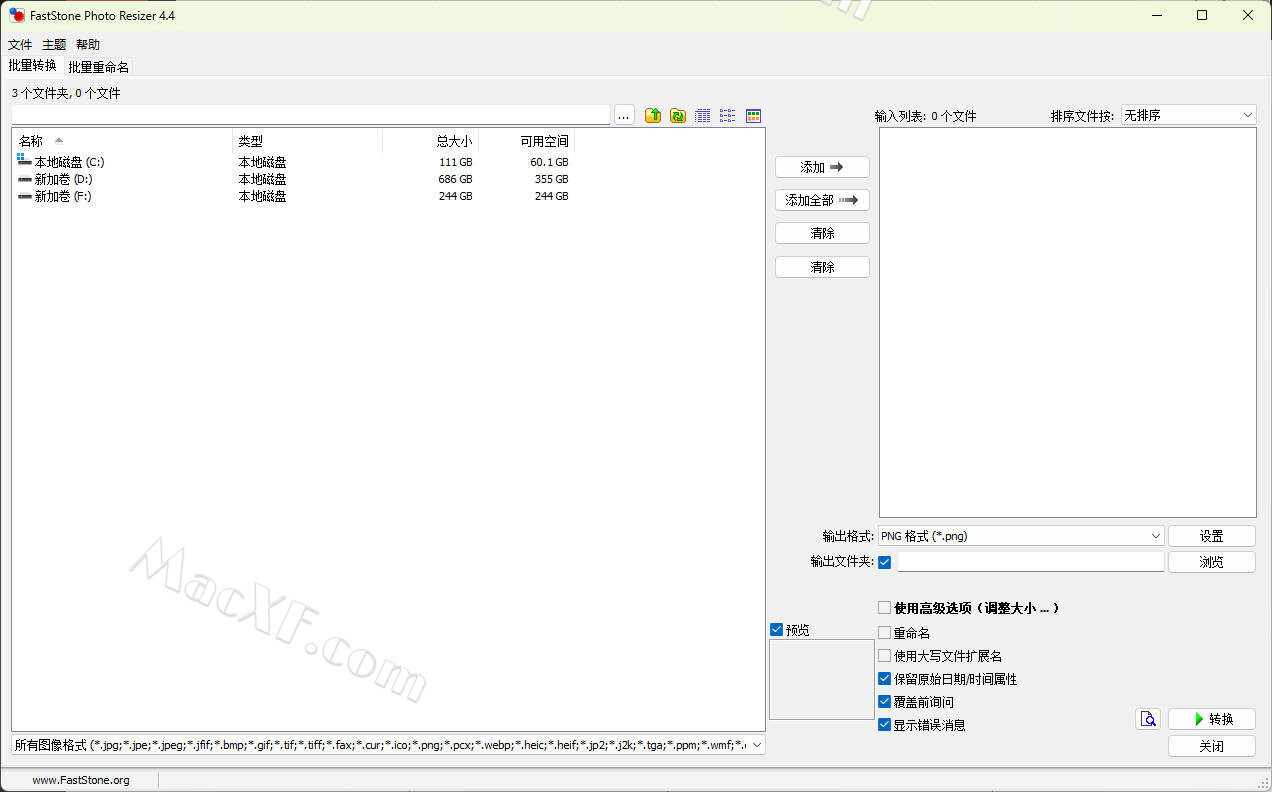Click the output folder path field
The height and width of the screenshot is (792, 1272).
1030,562
